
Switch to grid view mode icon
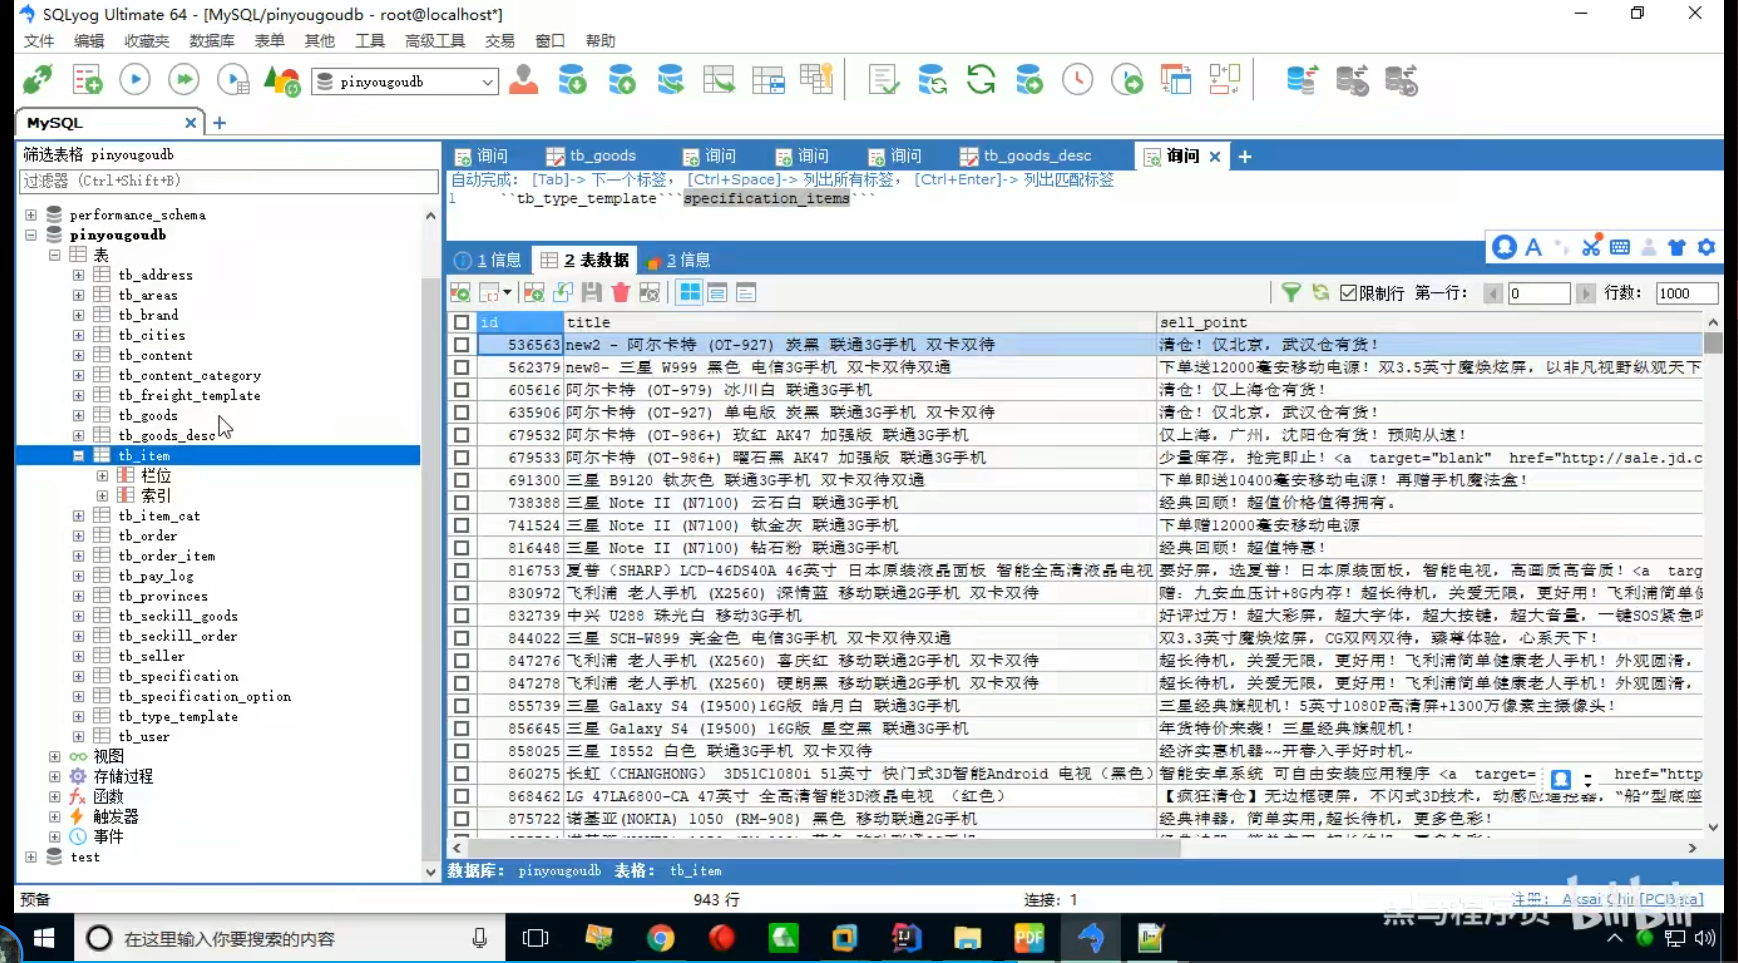click(x=690, y=292)
